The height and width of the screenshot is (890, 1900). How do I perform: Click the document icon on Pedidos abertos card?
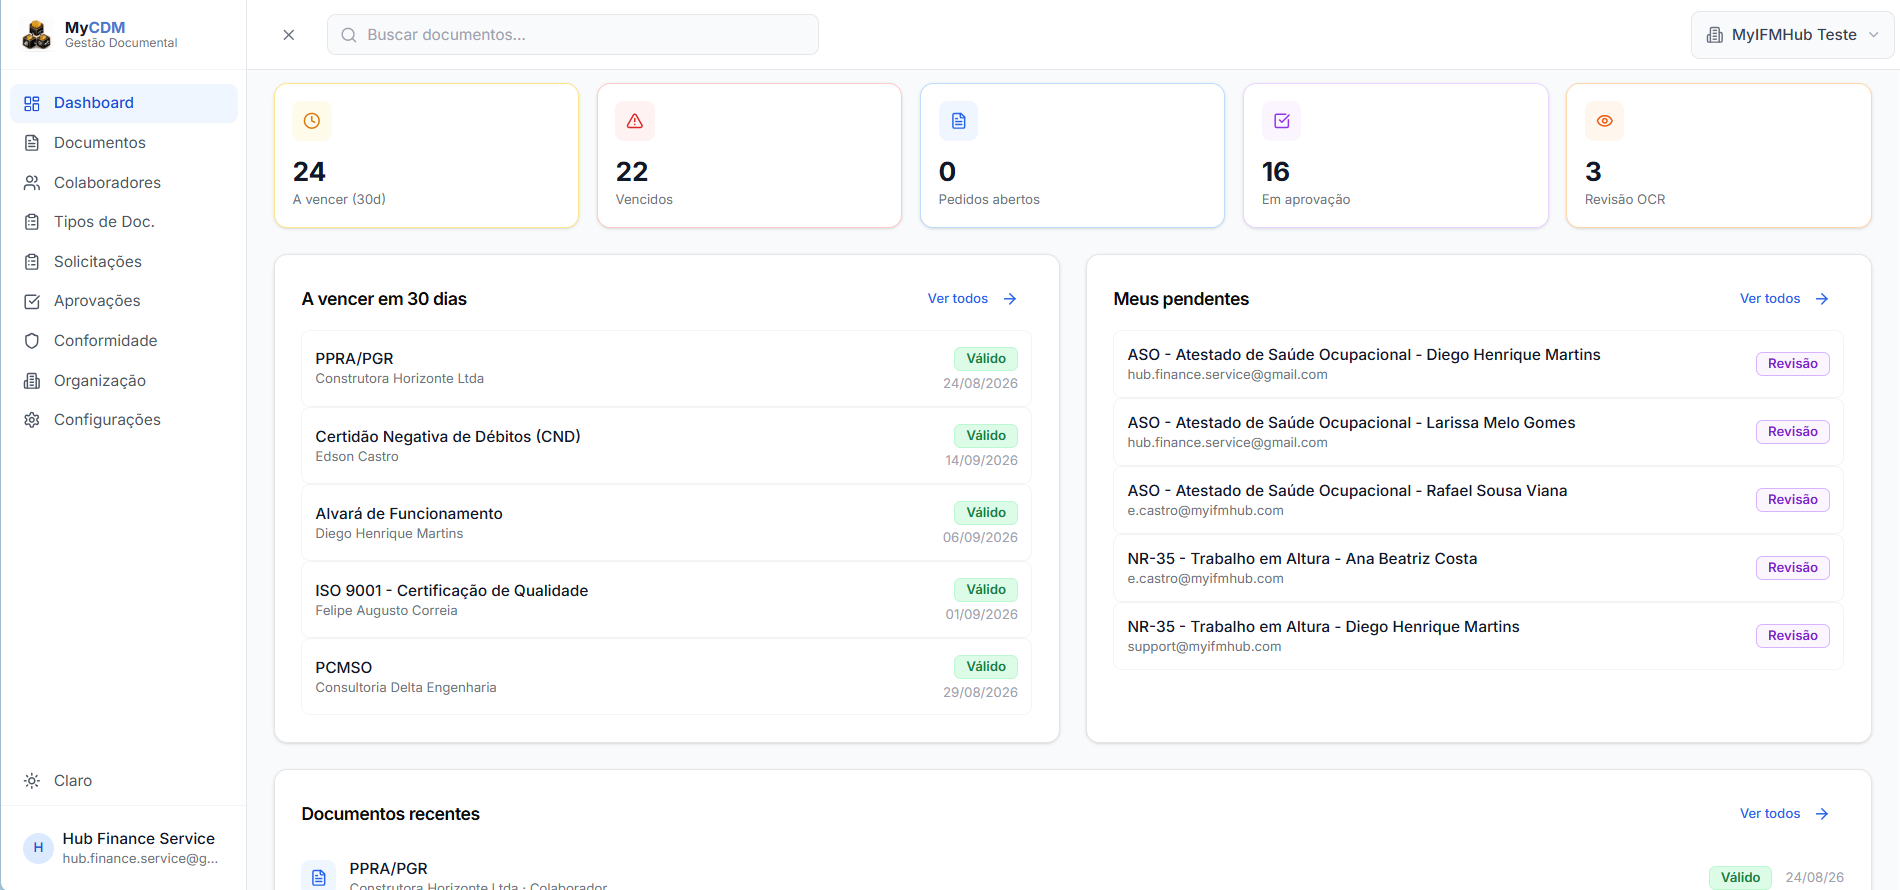click(x=958, y=121)
